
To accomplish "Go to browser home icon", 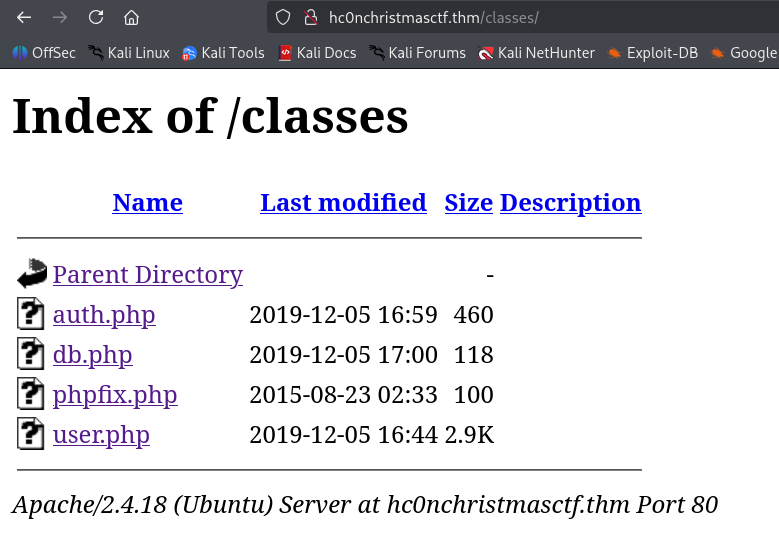I will (131, 17).
